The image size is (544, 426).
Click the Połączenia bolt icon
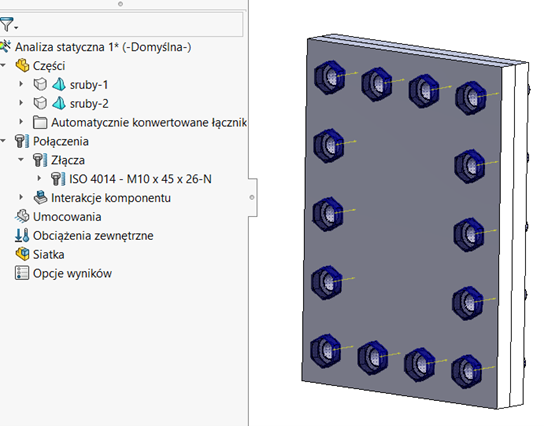22,141
